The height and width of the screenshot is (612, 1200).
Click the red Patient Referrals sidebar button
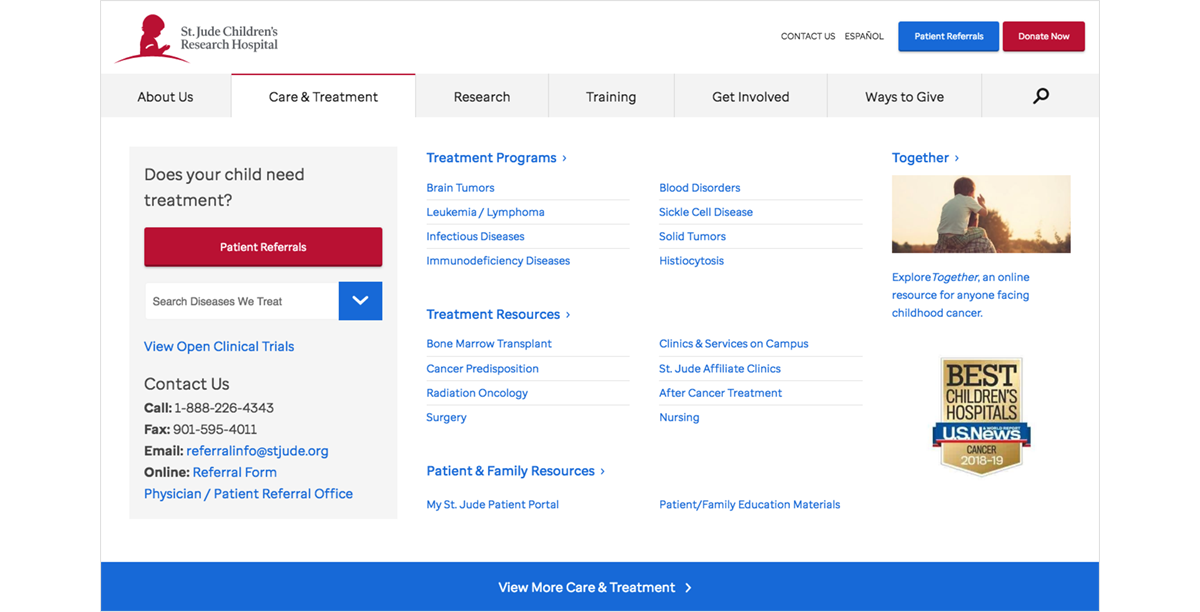point(263,247)
